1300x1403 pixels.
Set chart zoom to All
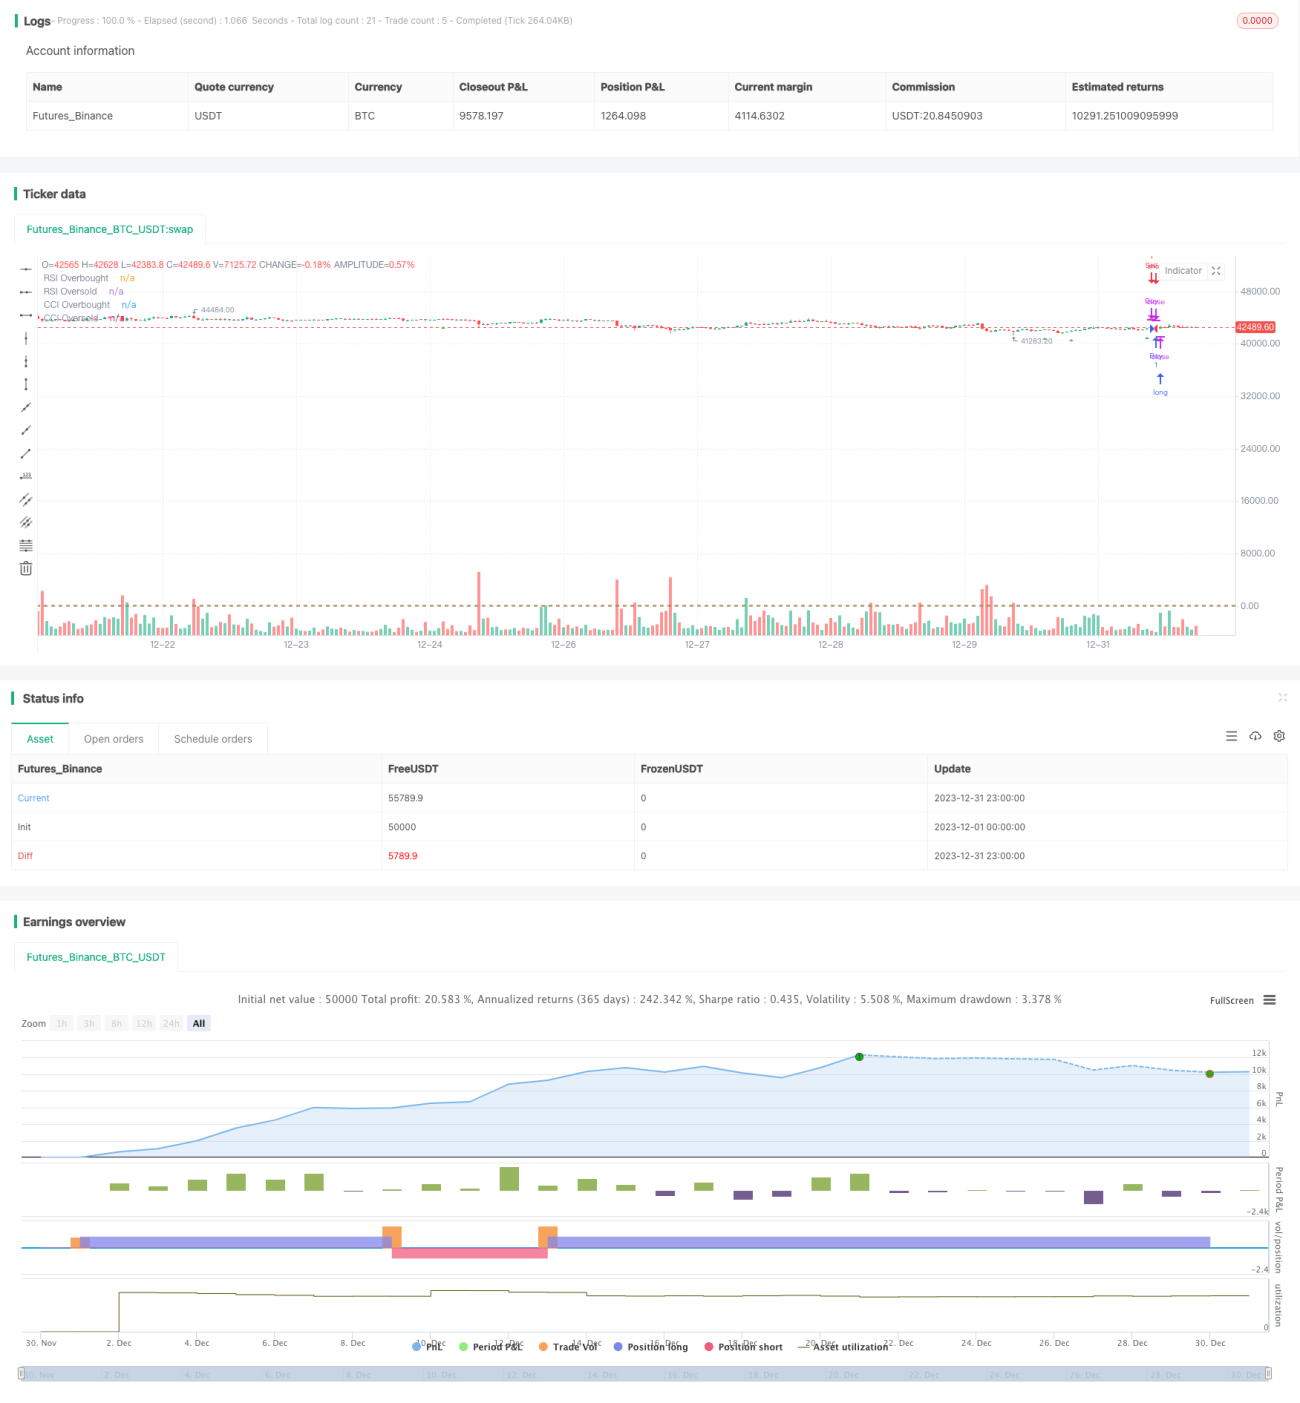tap(199, 1023)
